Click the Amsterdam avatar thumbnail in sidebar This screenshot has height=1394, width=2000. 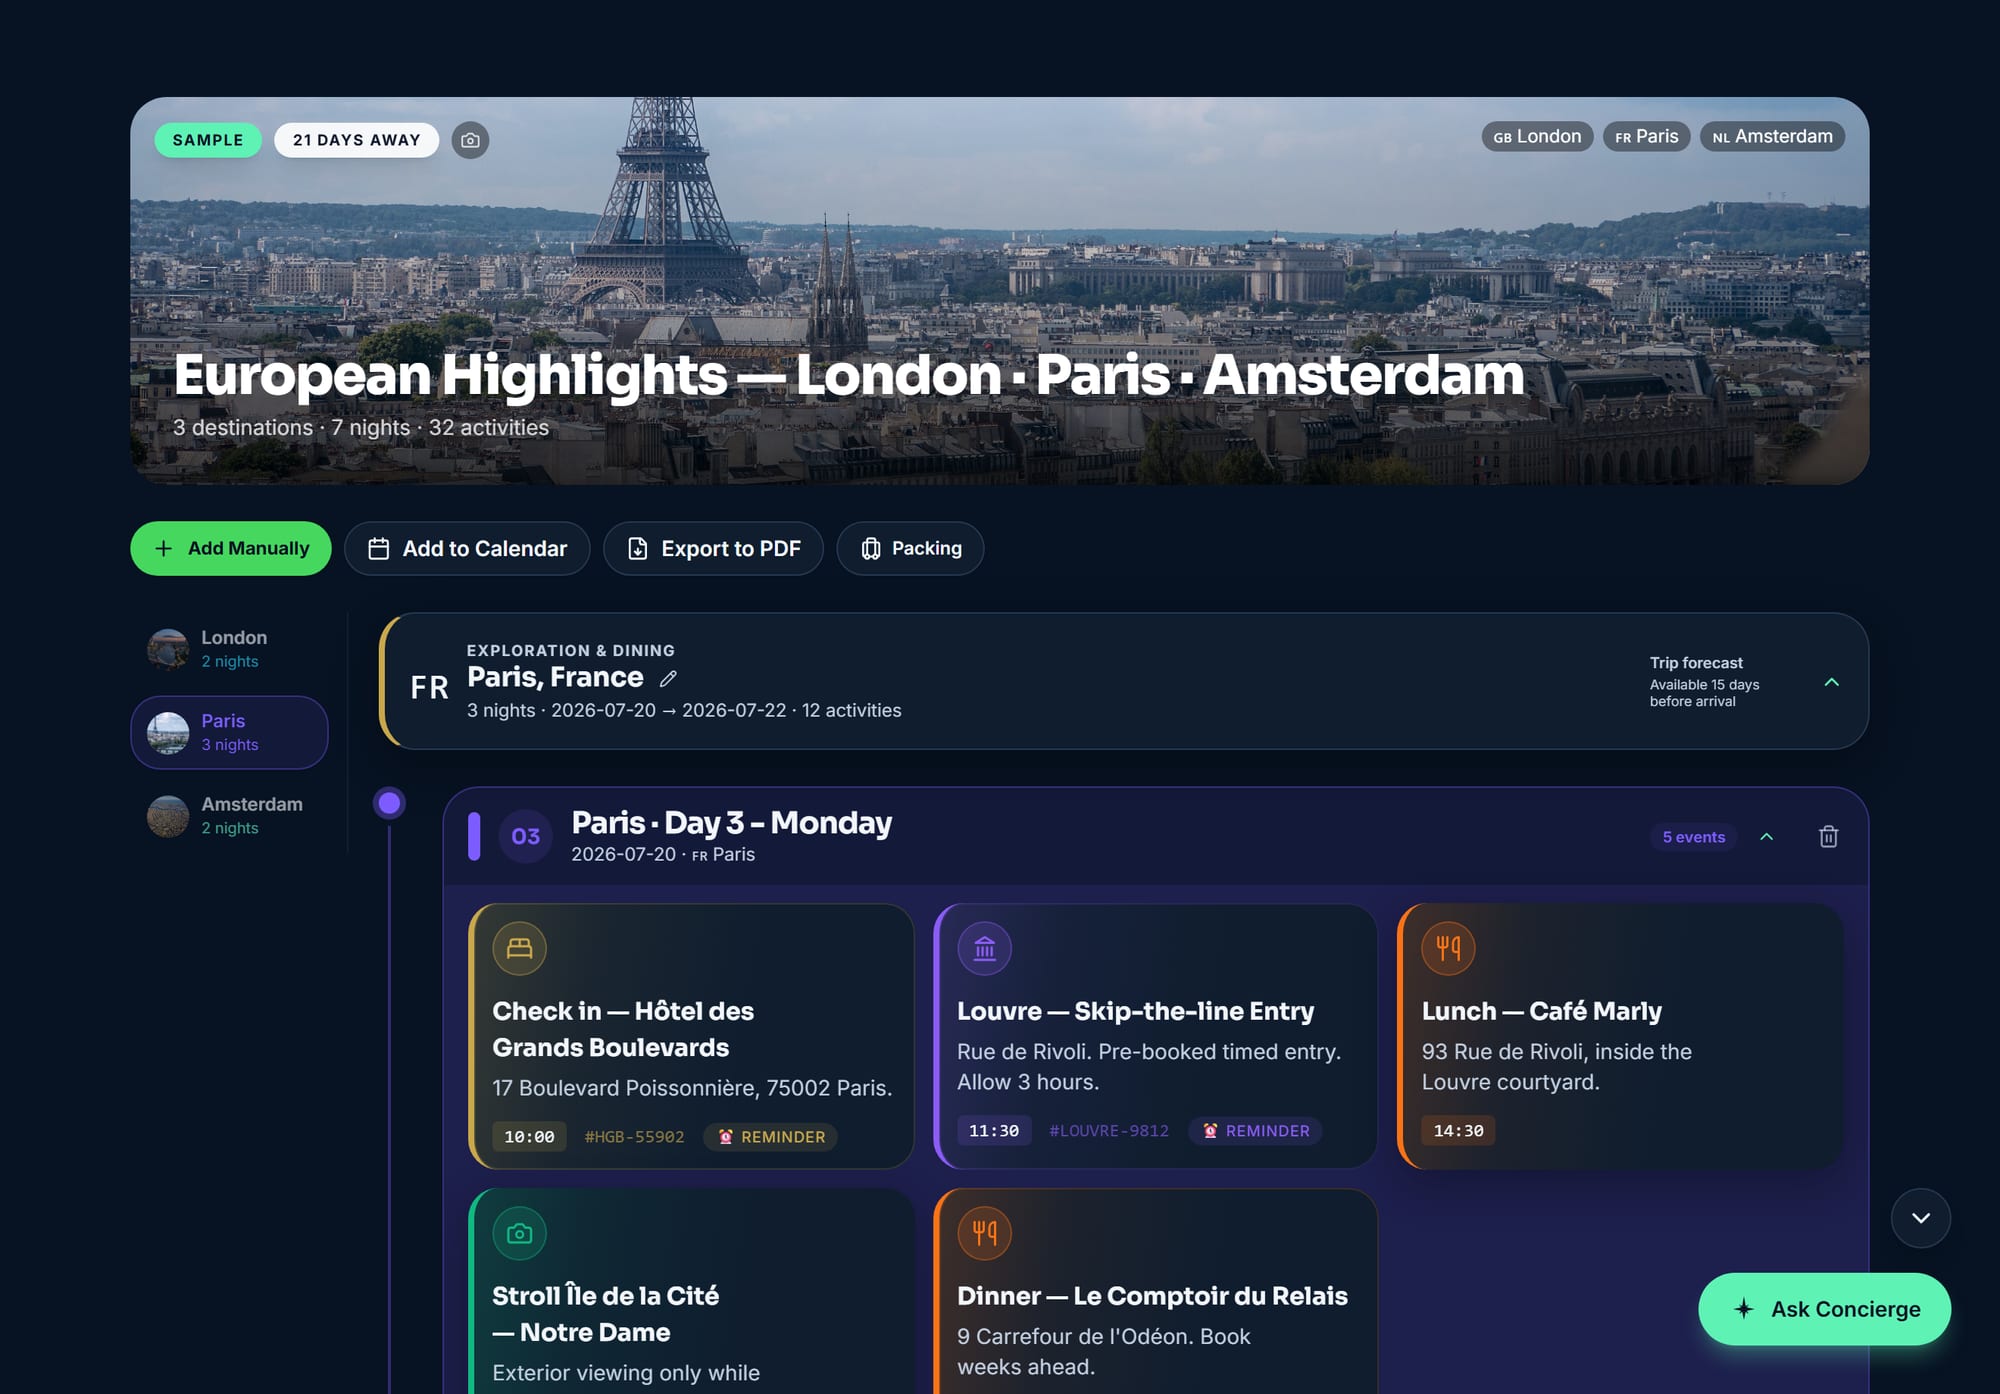(168, 816)
